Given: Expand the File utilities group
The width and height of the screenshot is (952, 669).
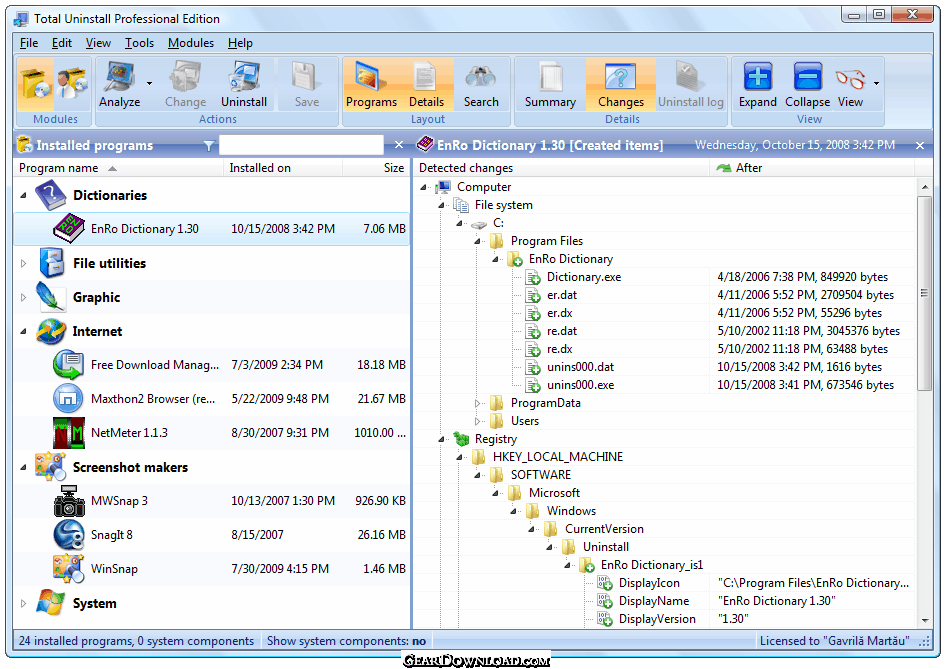Looking at the screenshot, I should click(24, 263).
